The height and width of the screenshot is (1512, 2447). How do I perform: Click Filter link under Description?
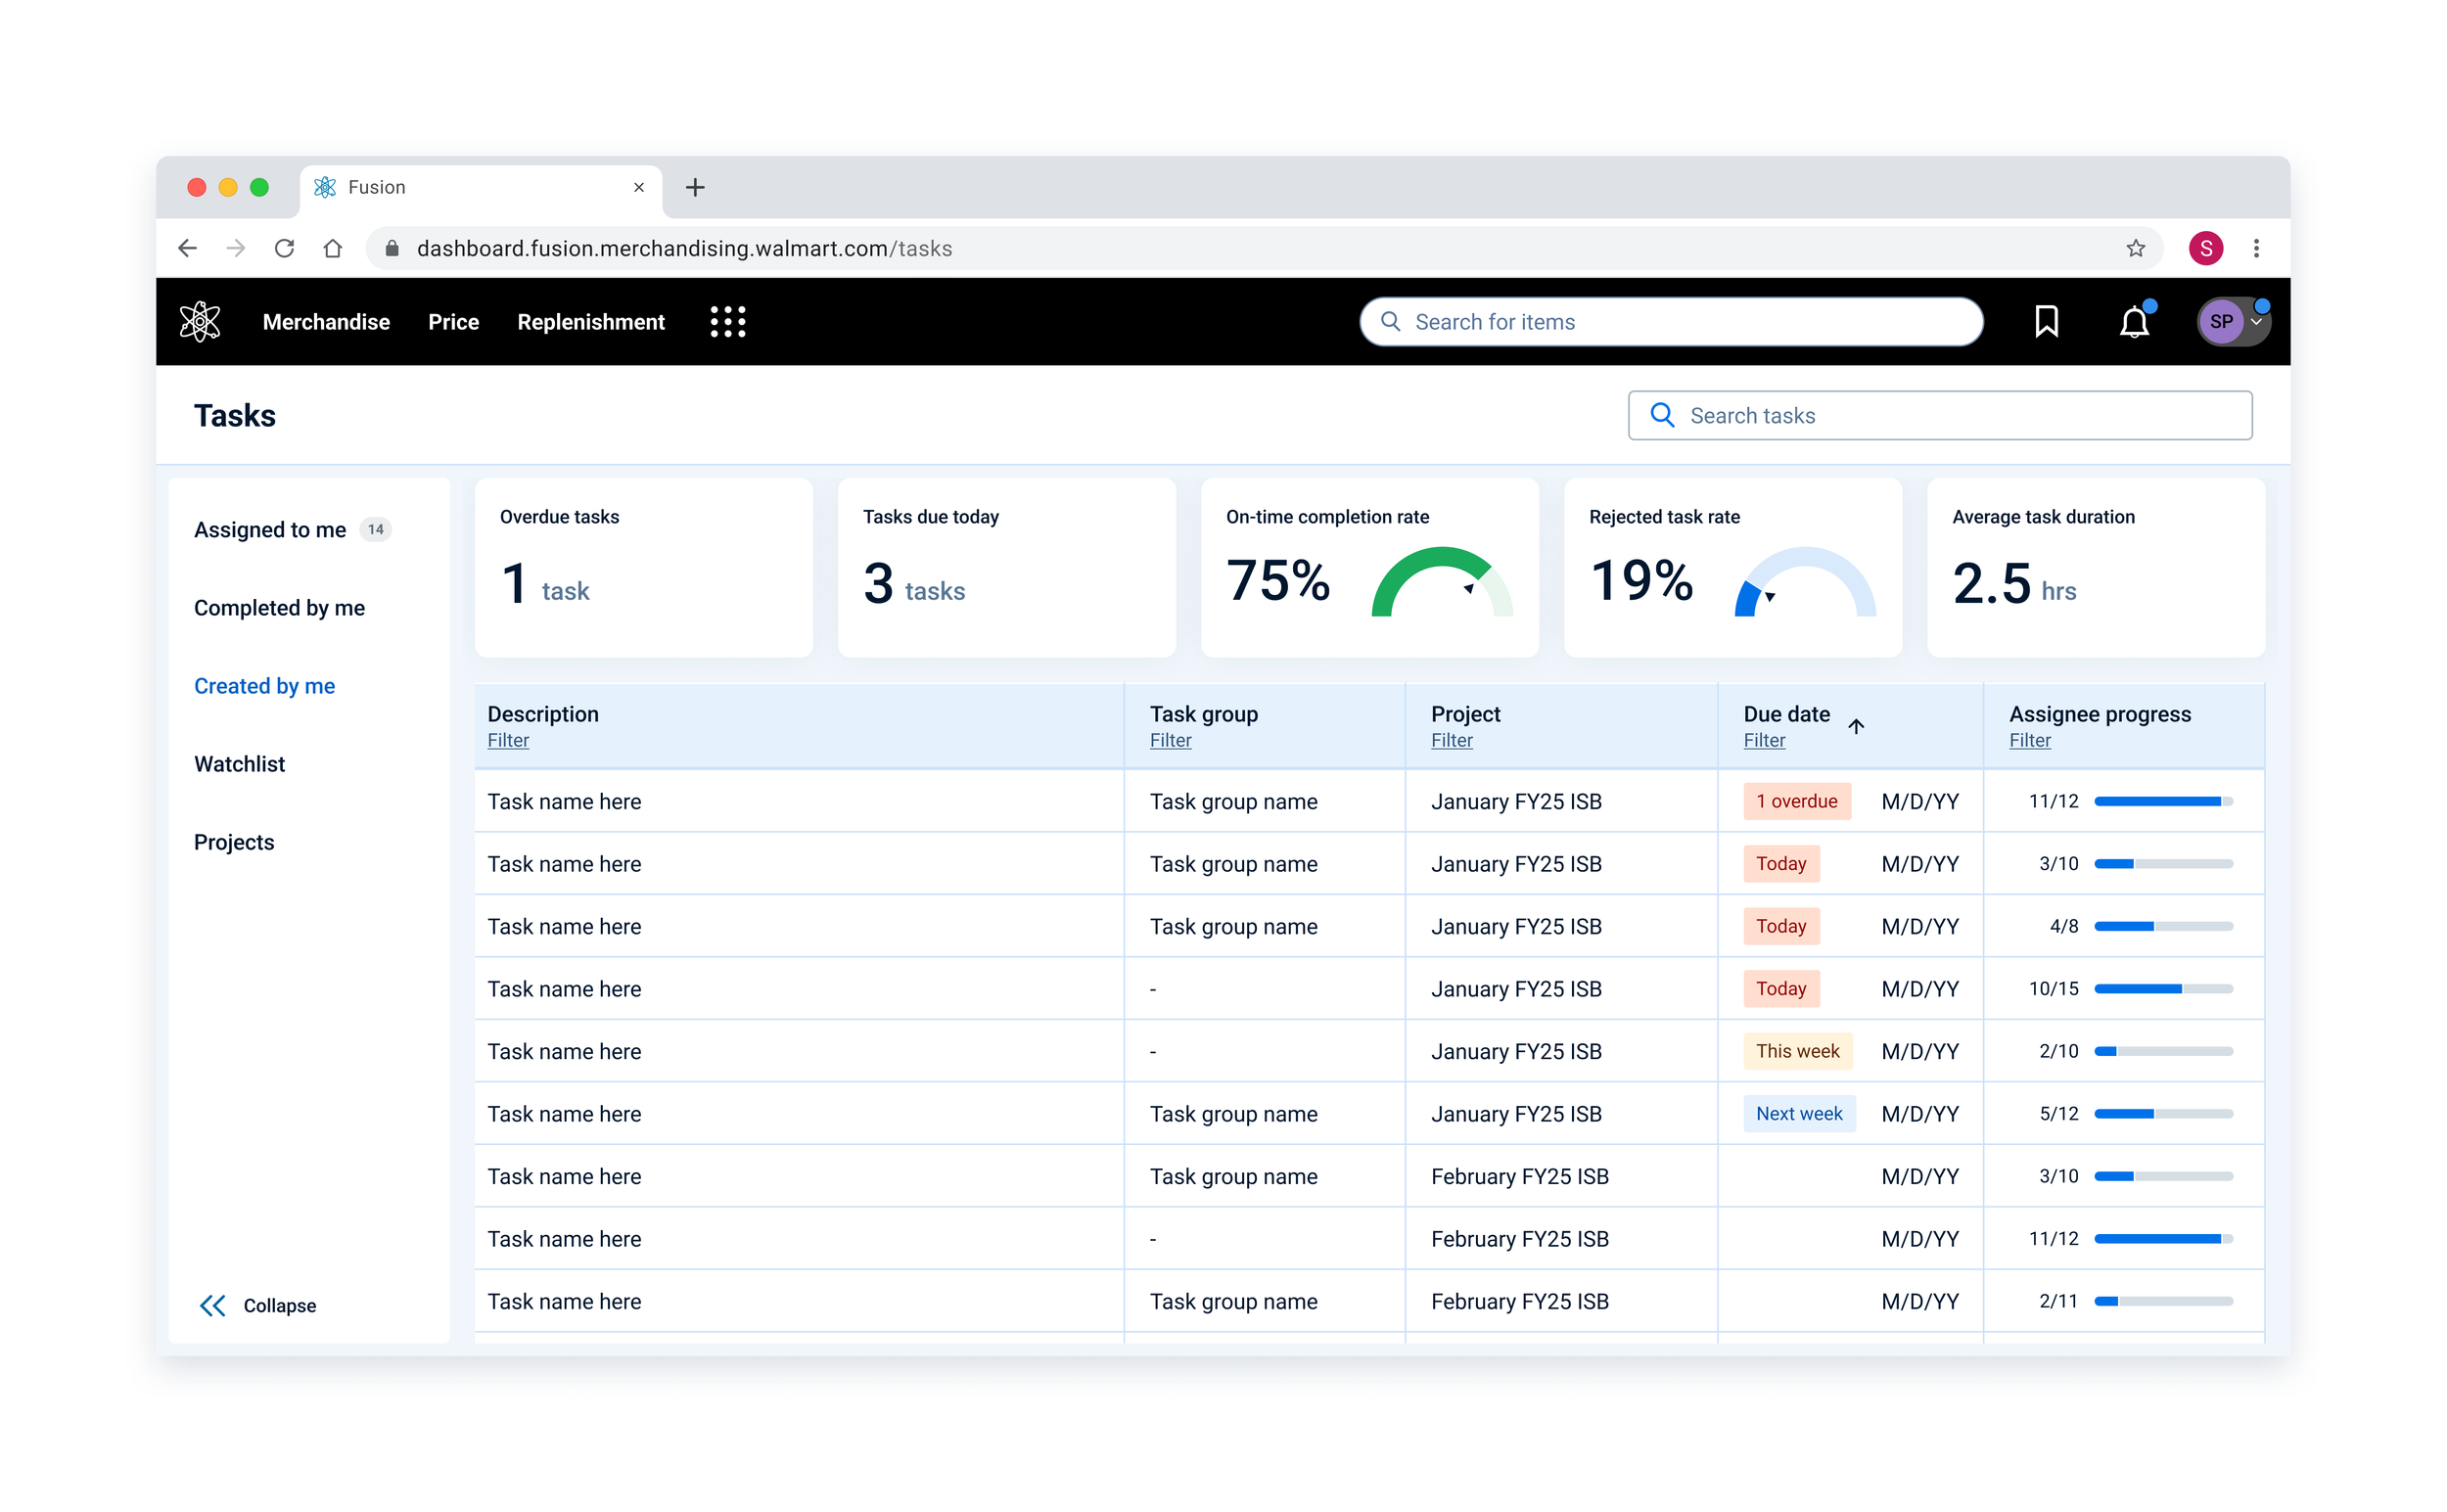[508, 741]
